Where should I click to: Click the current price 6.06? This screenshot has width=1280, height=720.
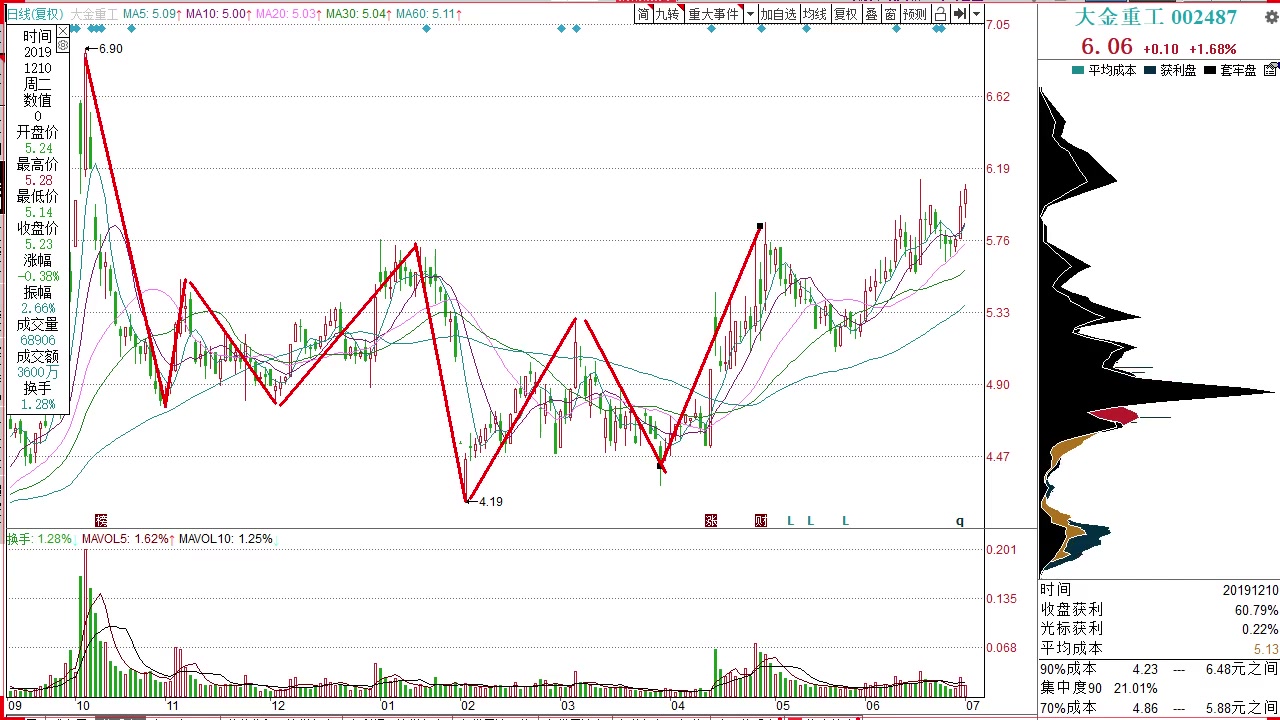pos(1107,47)
